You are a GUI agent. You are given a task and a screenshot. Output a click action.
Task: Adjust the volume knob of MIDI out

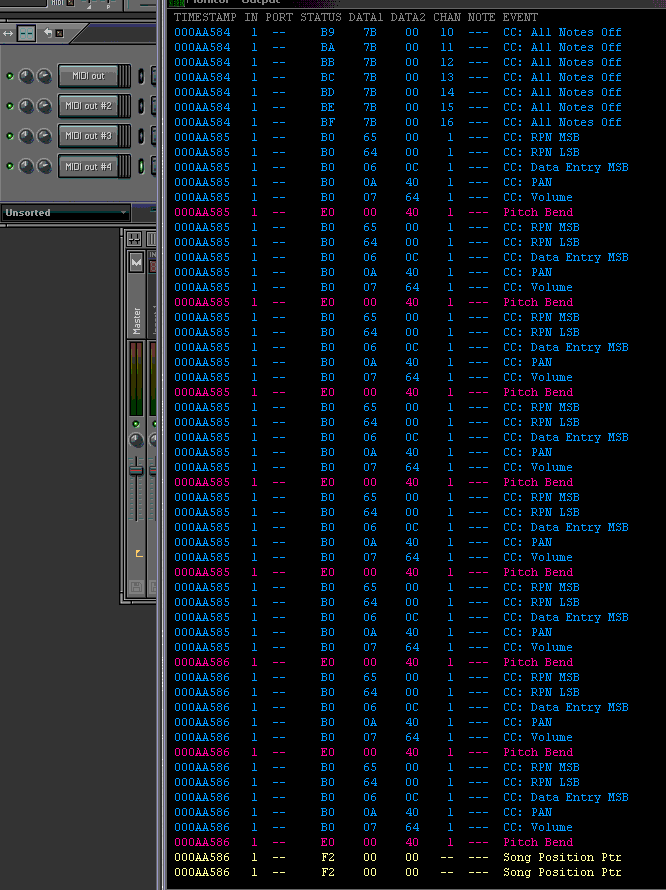44,75
